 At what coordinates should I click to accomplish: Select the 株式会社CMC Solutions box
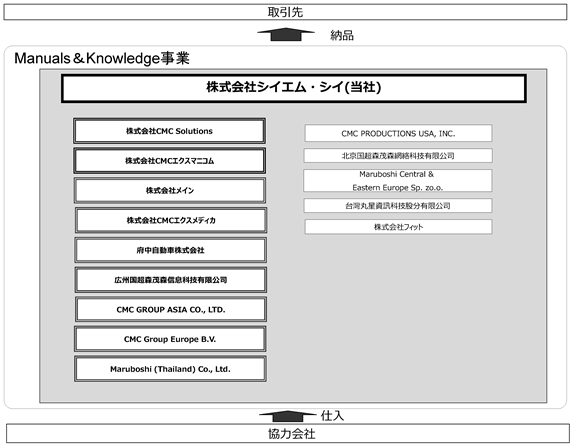pyautogui.click(x=170, y=131)
